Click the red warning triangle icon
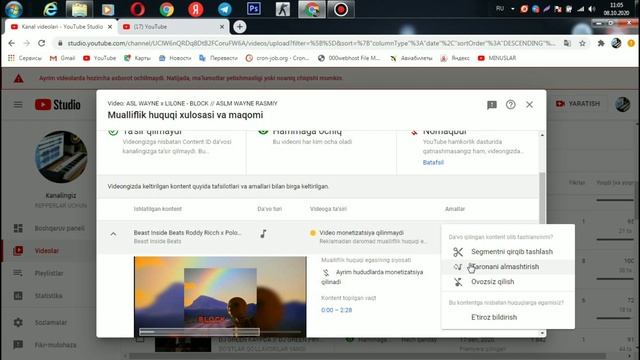This screenshot has height=360, width=640. 18,78
